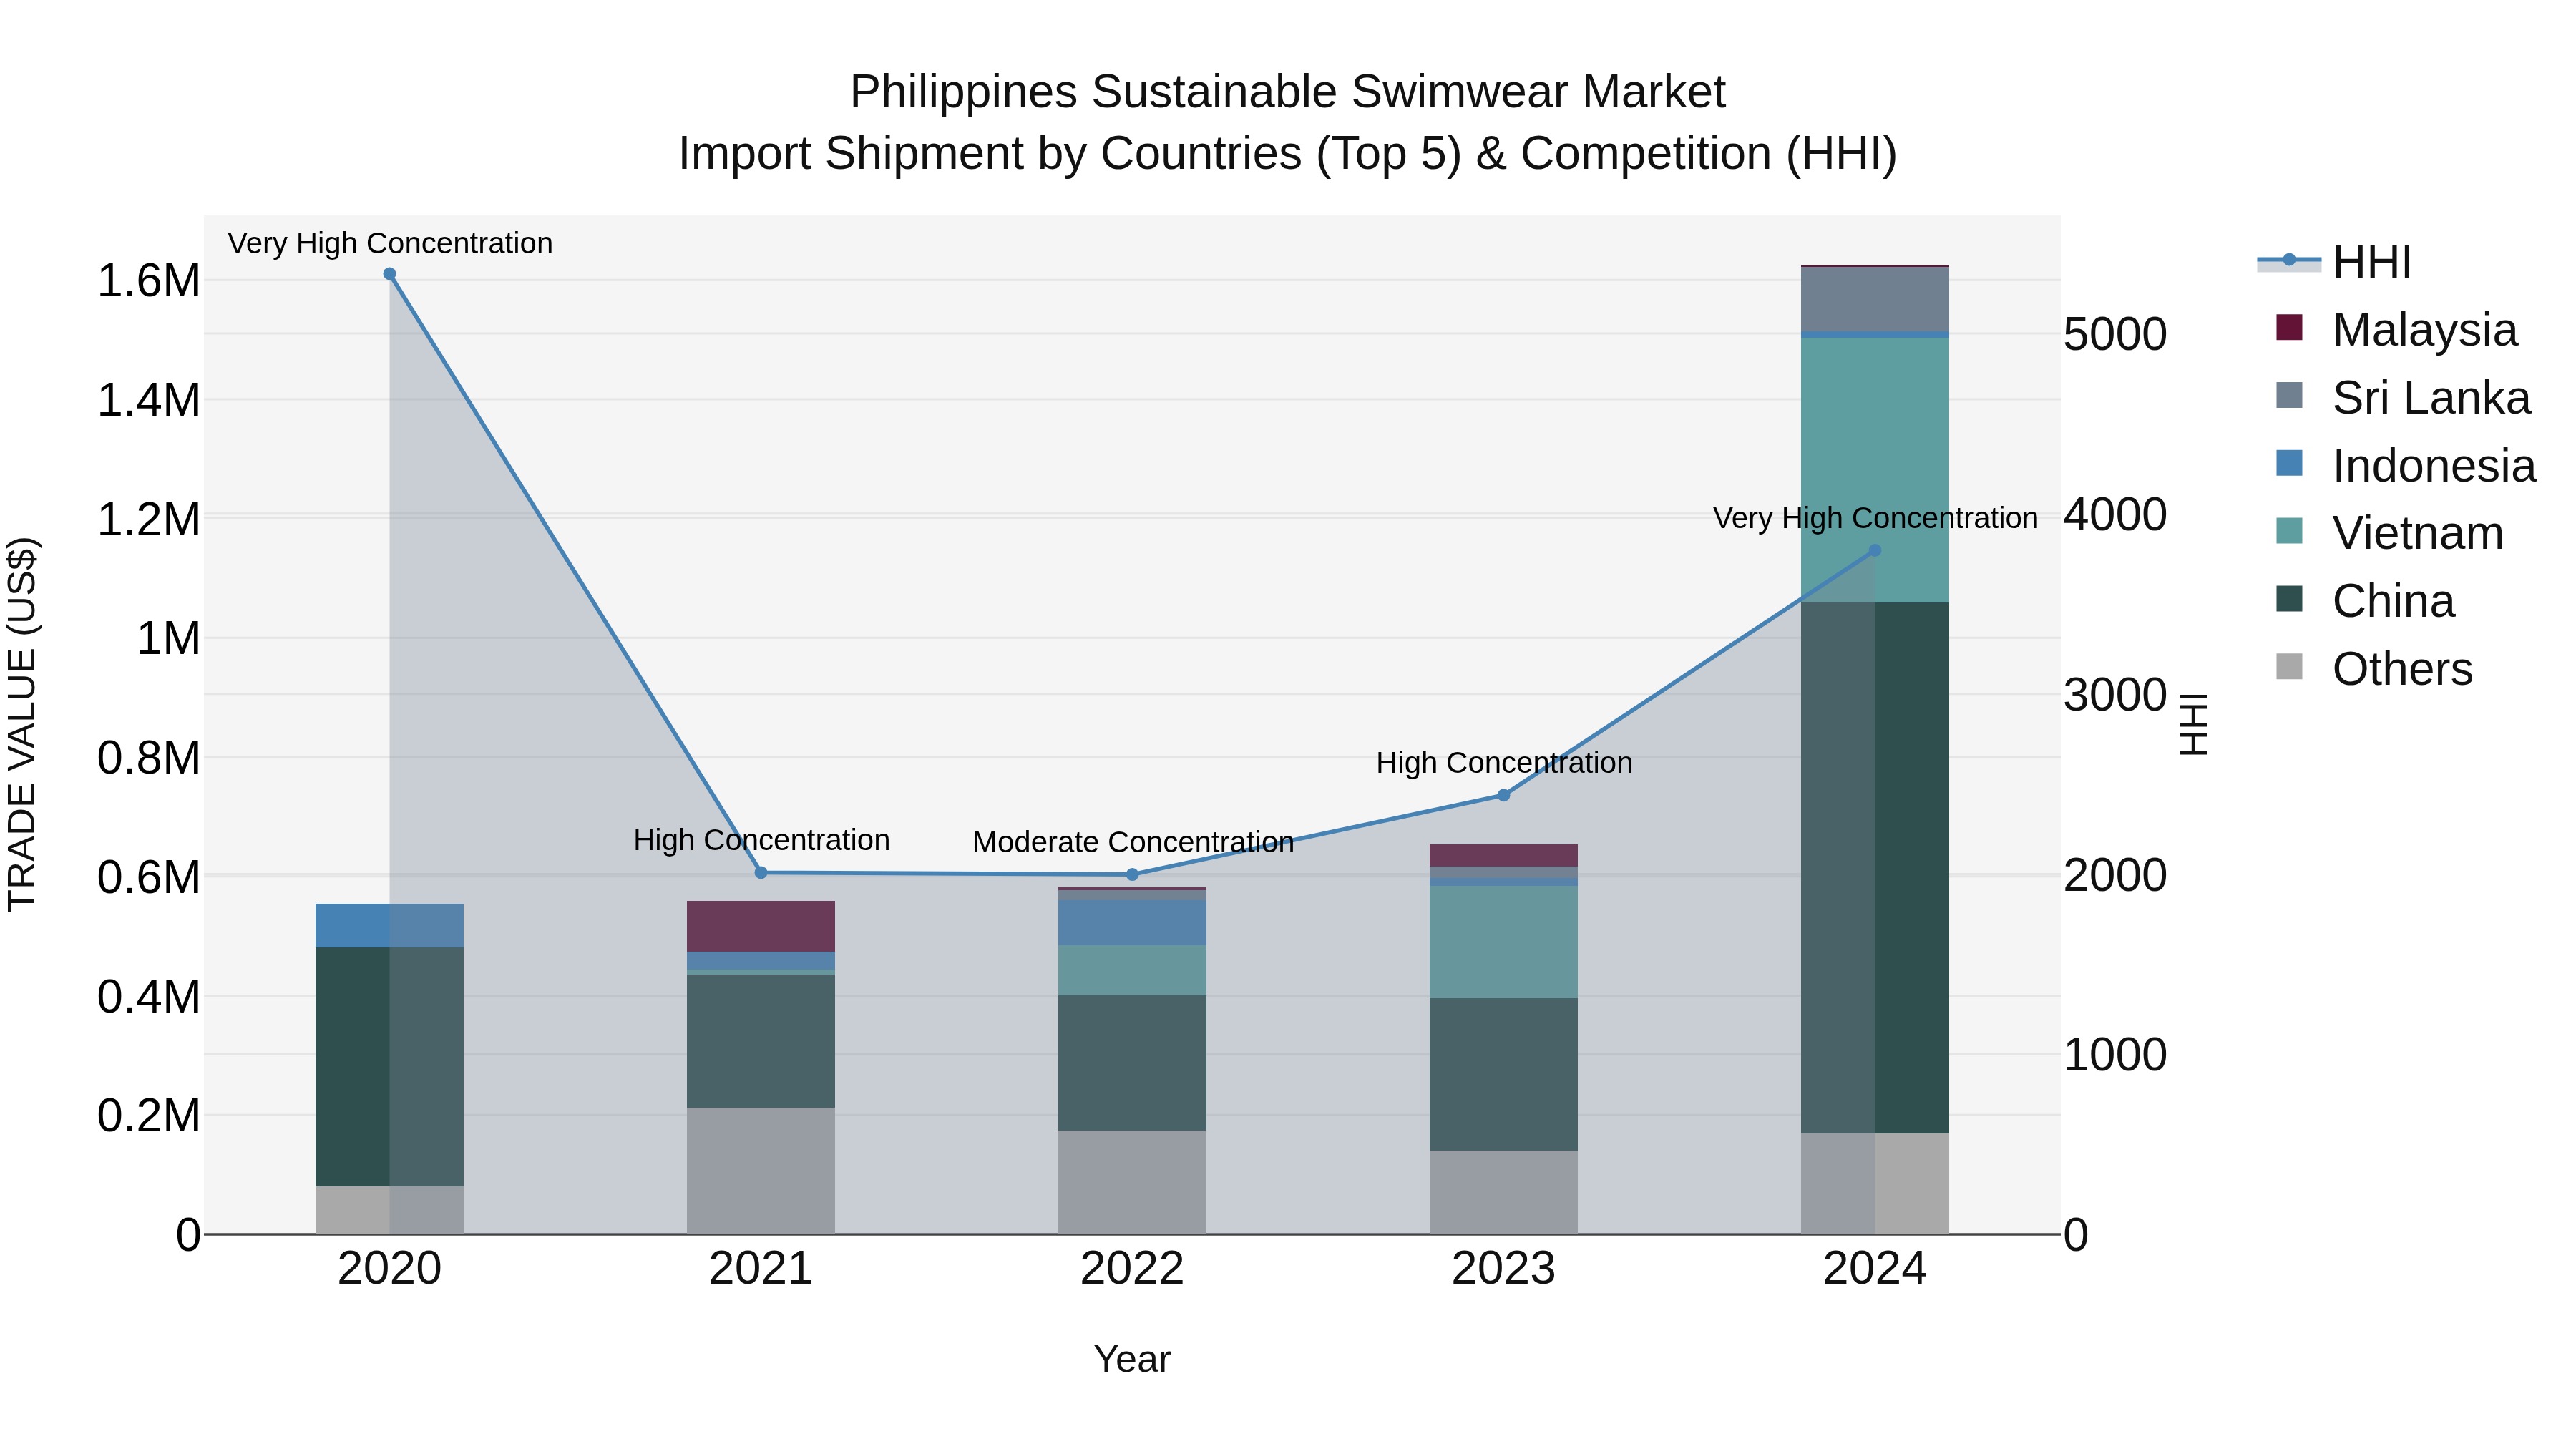2576x1449 pixels.
Task: Click the 2021 x-axis tick label
Action: click(761, 1269)
